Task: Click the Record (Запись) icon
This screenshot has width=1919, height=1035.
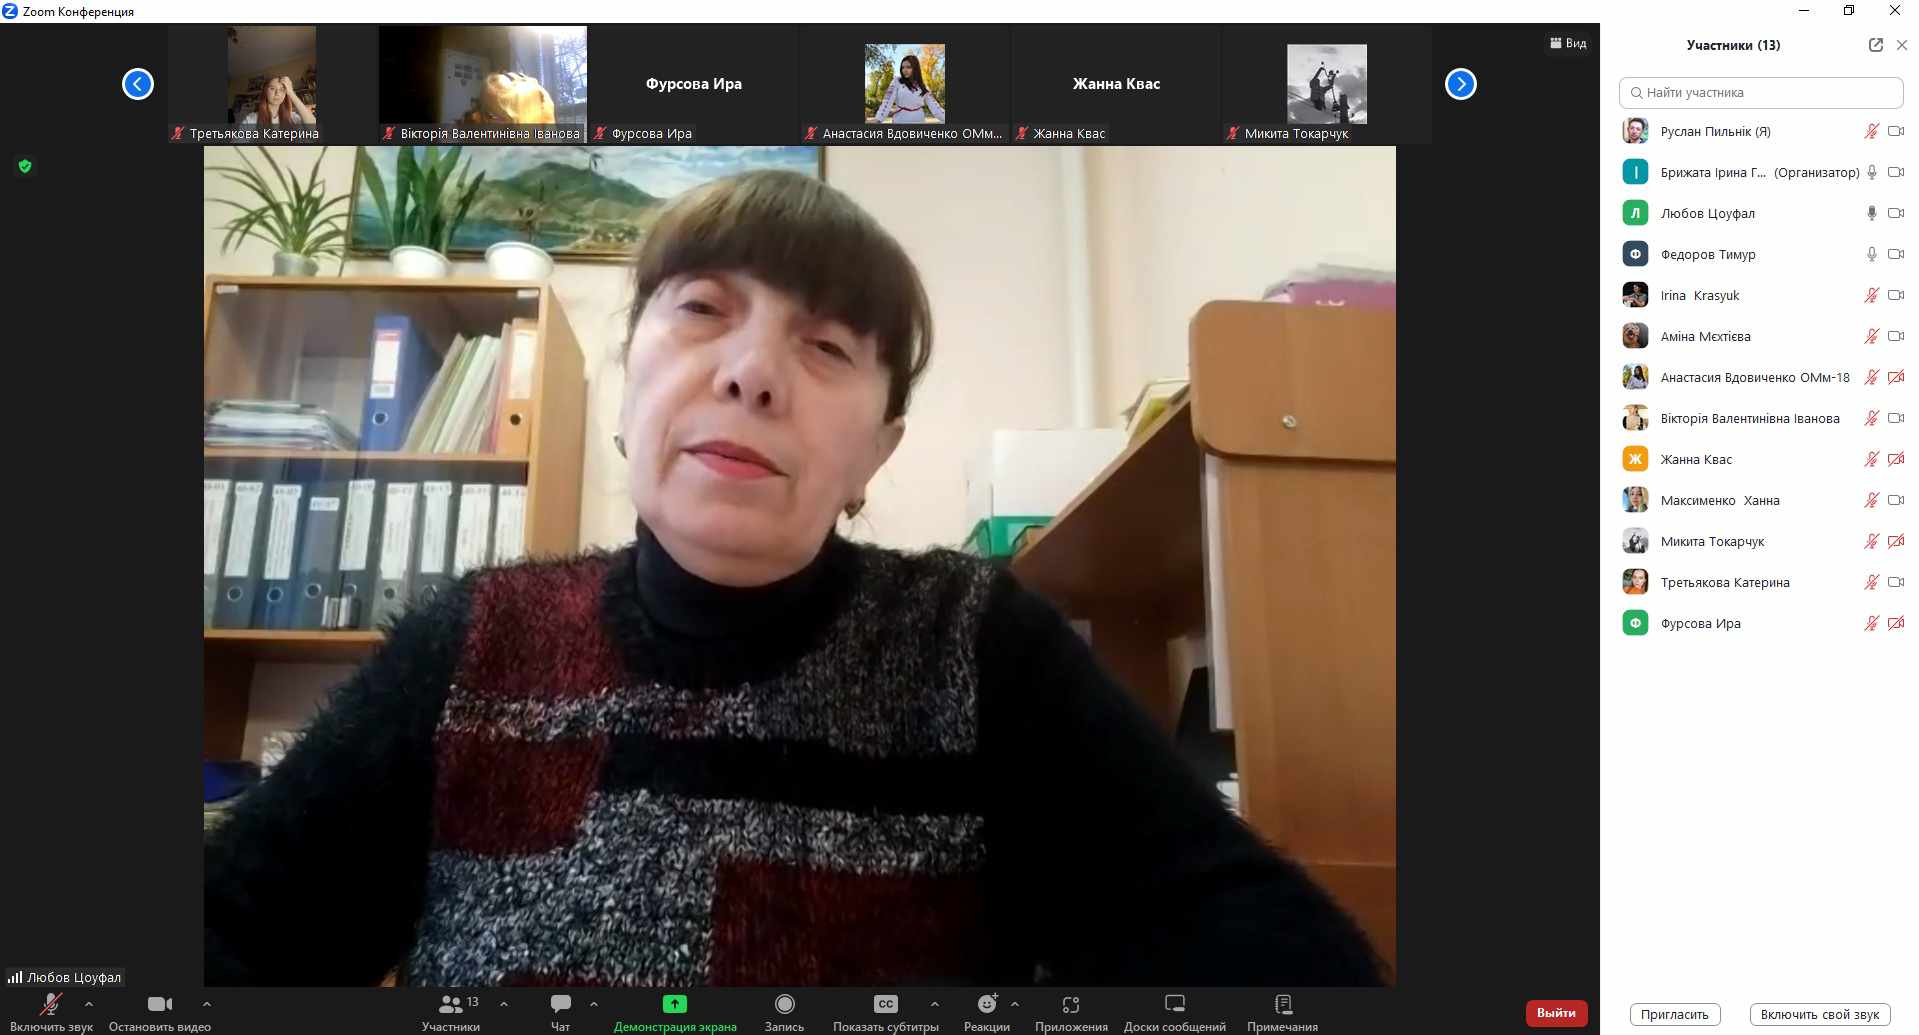Action: pyautogui.click(x=784, y=1004)
